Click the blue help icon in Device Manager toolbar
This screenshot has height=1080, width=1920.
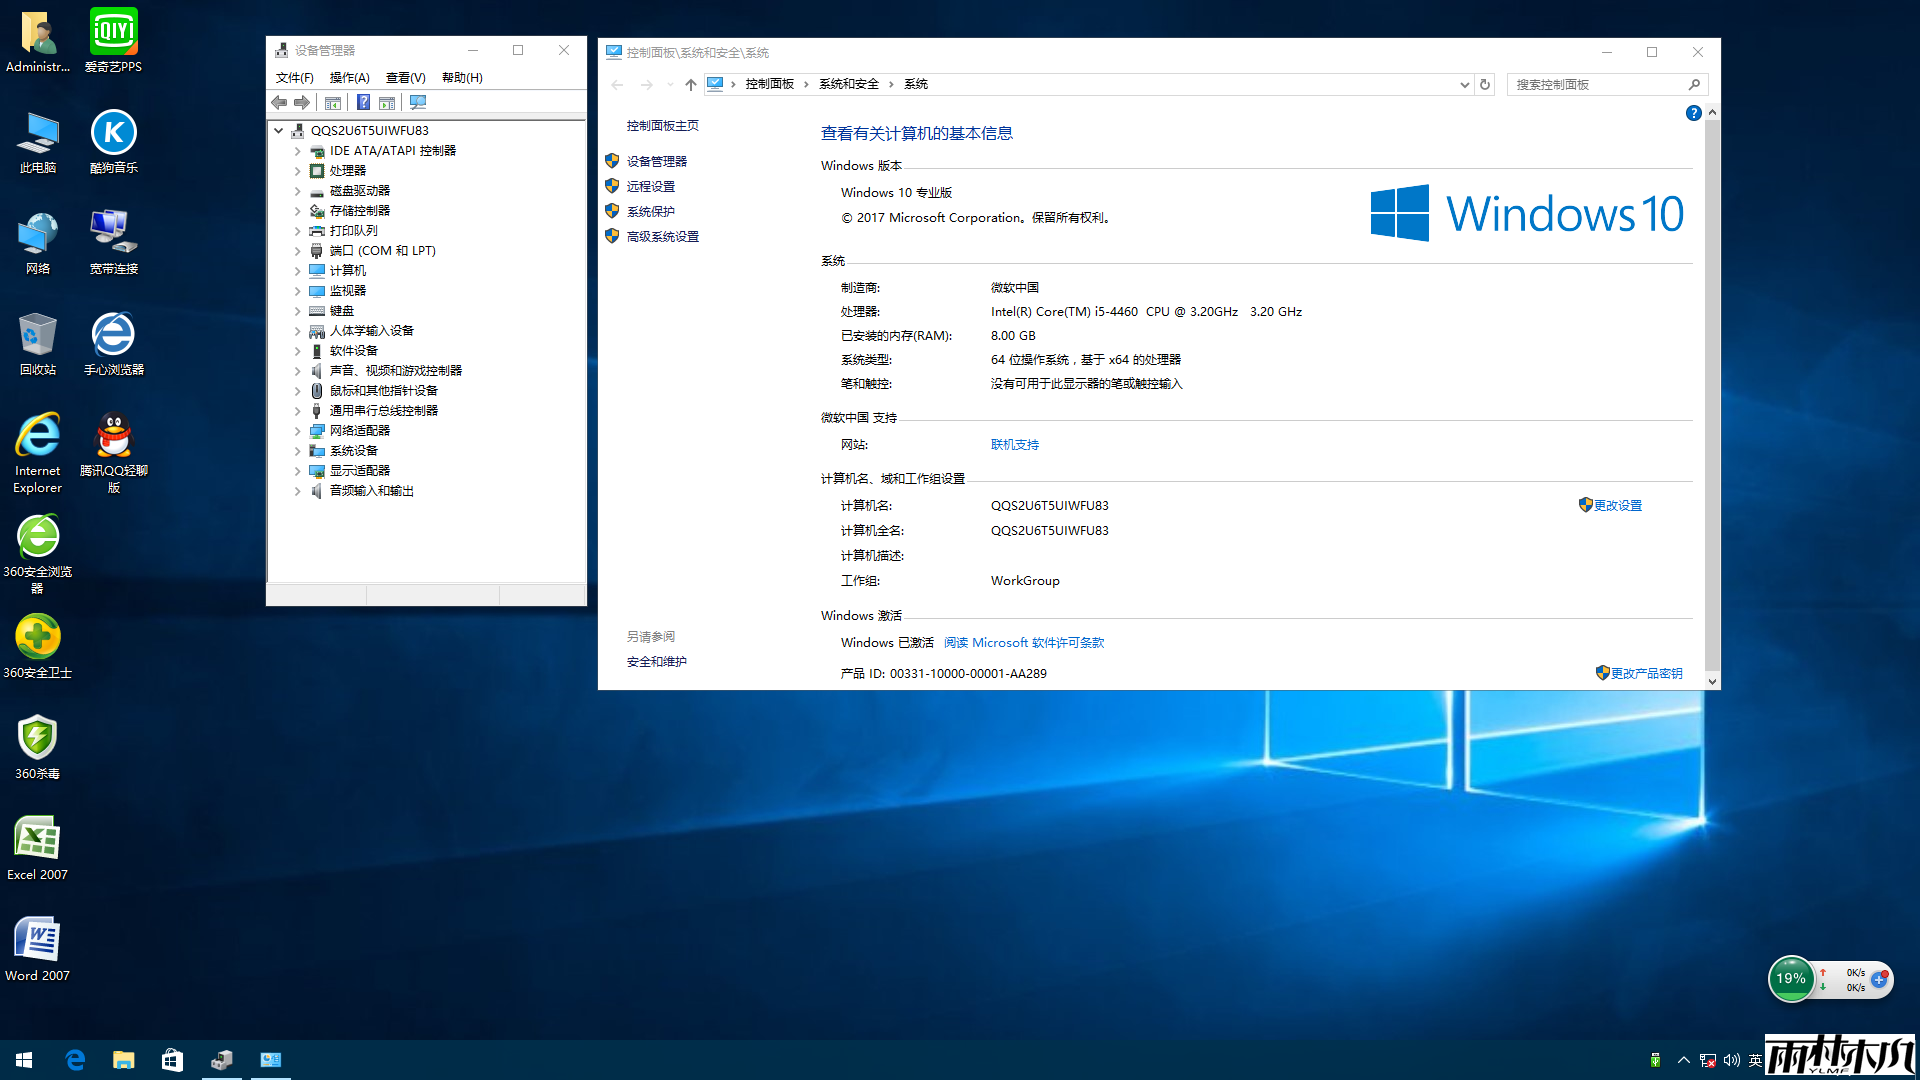(364, 102)
